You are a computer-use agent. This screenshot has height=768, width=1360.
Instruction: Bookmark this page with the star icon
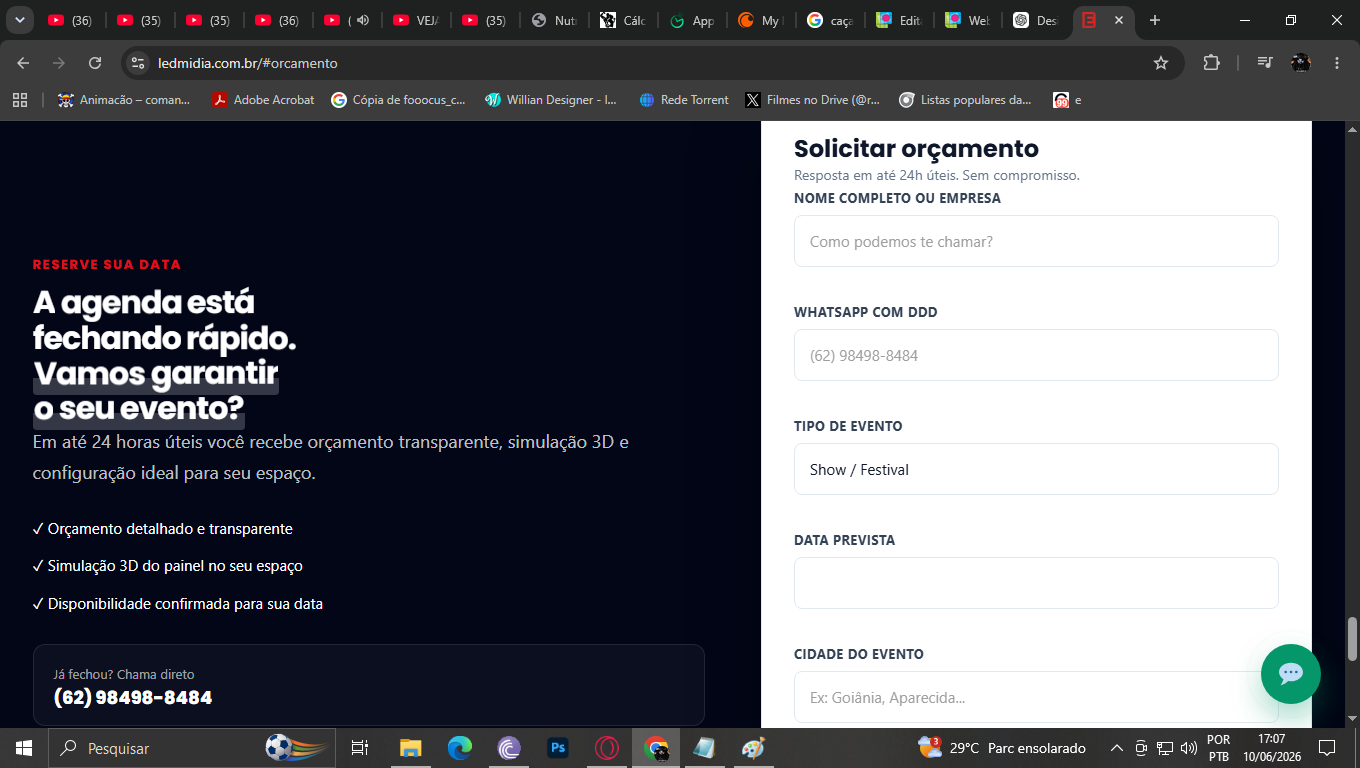1161,63
